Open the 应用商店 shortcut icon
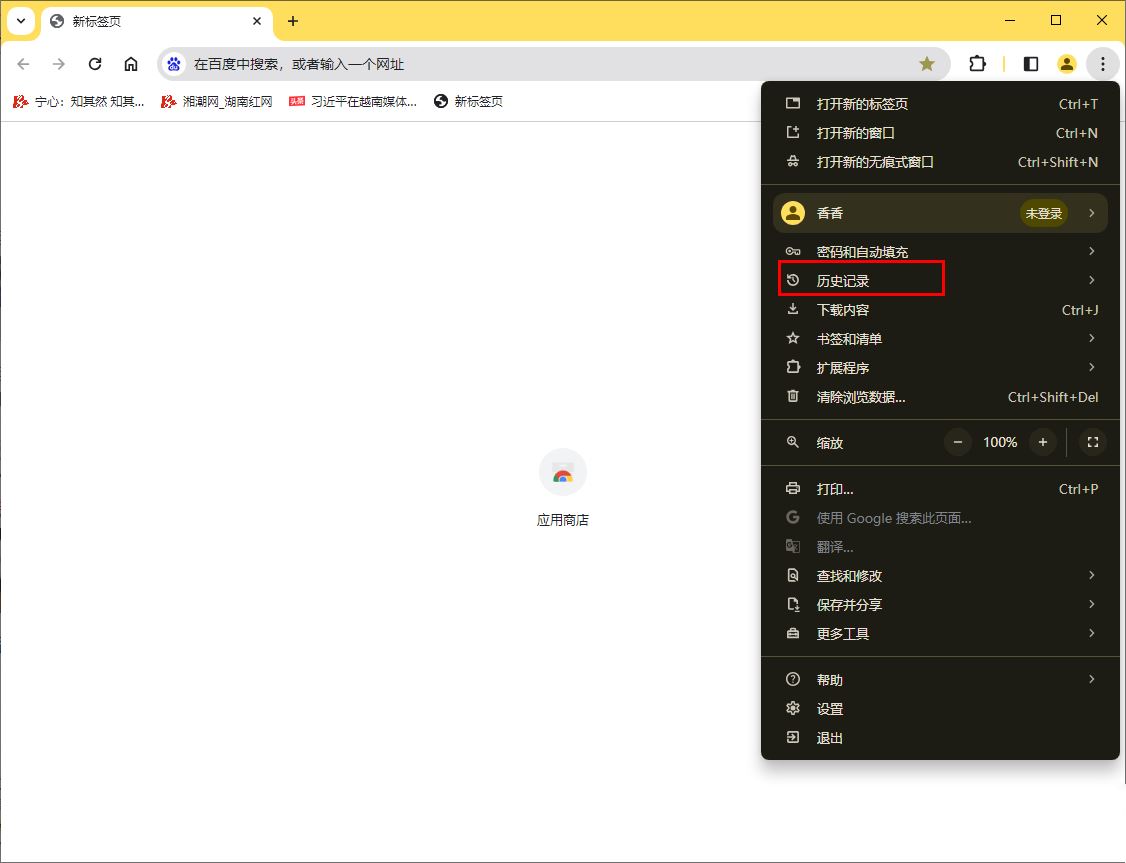This screenshot has height=863, width=1126. [563, 472]
